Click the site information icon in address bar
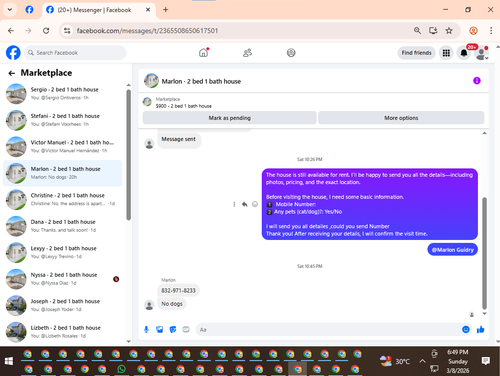500x376 pixels. pos(67,31)
